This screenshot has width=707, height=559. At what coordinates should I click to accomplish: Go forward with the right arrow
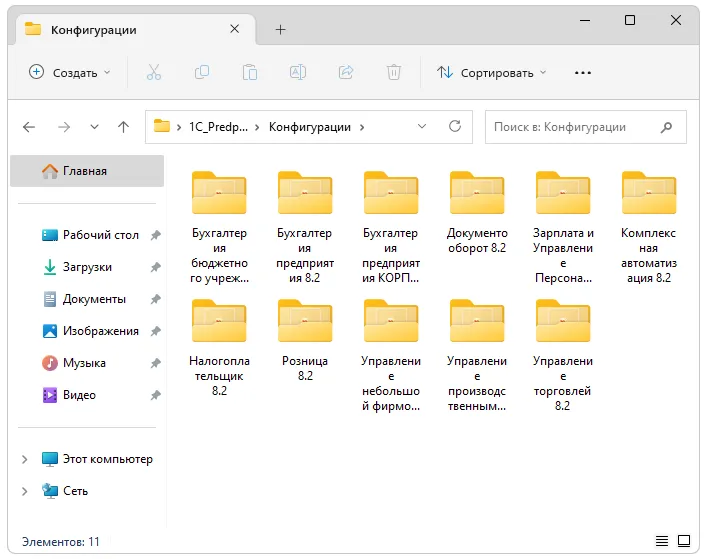pyautogui.click(x=64, y=127)
